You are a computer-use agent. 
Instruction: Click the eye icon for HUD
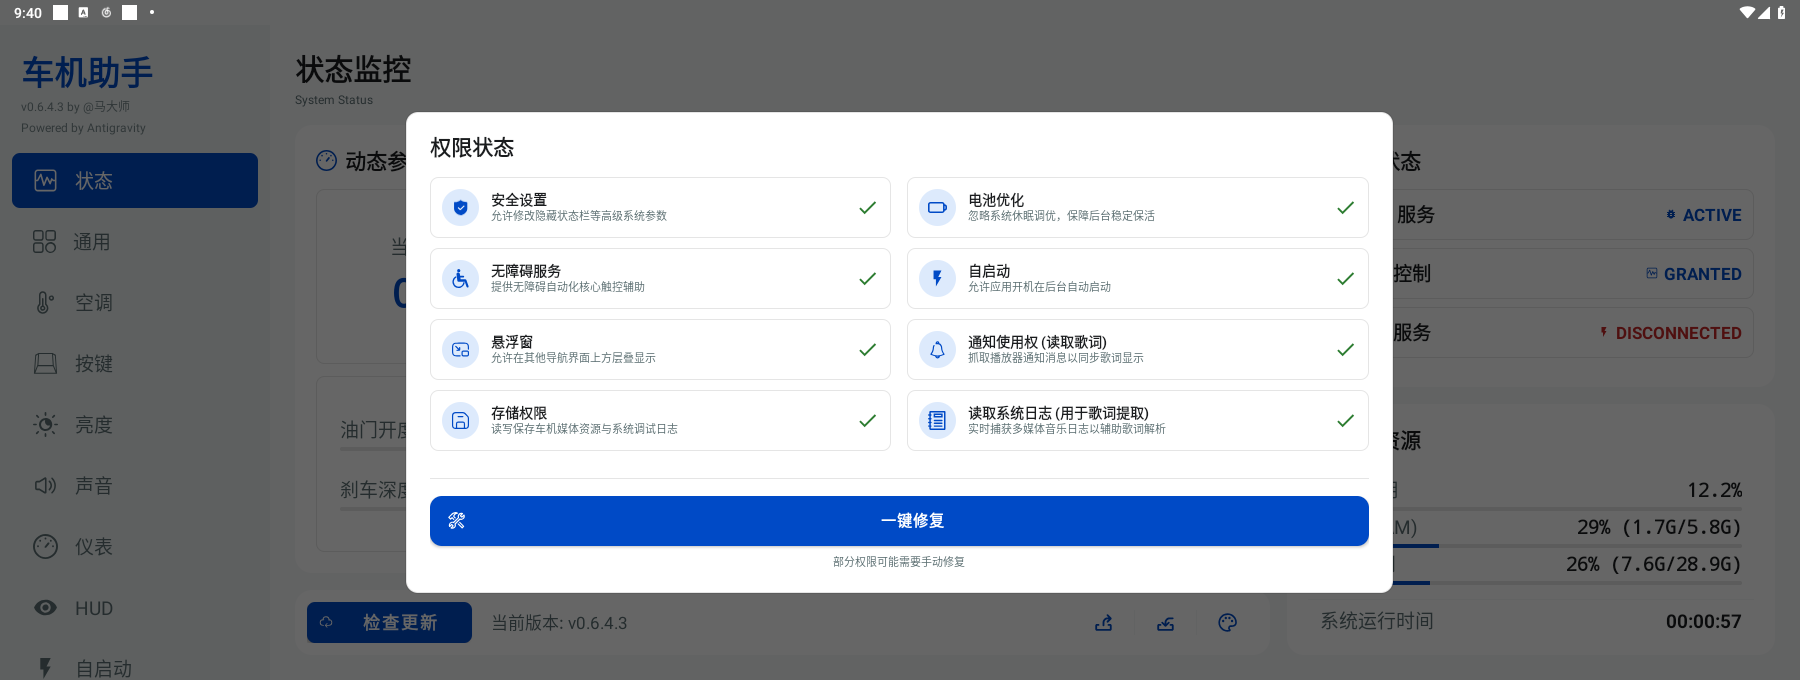[45, 608]
